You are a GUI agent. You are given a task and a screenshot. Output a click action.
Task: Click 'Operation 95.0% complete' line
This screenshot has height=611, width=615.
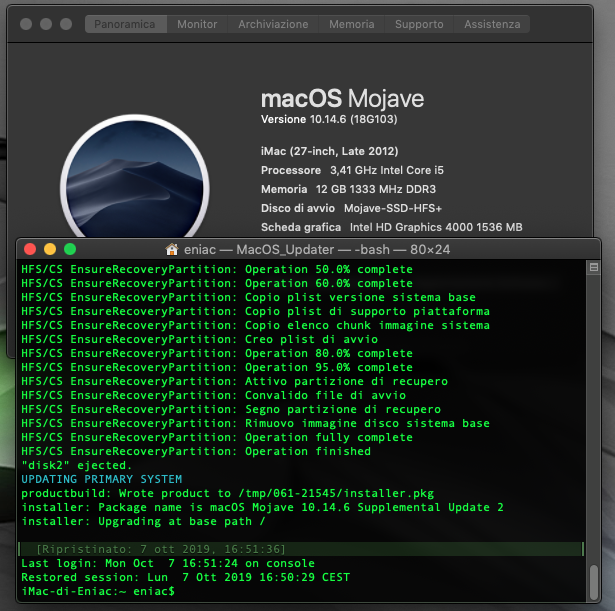(x=217, y=367)
